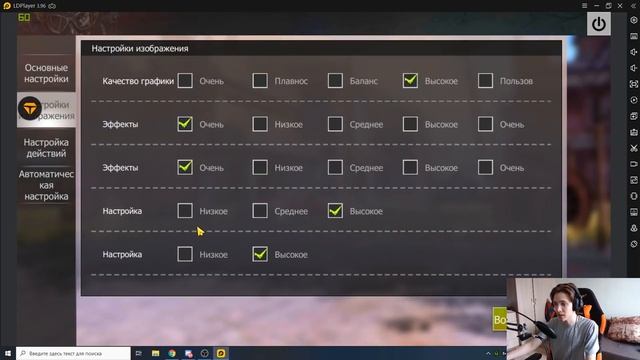
Task: Open keyboard mapping tool in sidebar
Action: pyautogui.click(x=633, y=36)
